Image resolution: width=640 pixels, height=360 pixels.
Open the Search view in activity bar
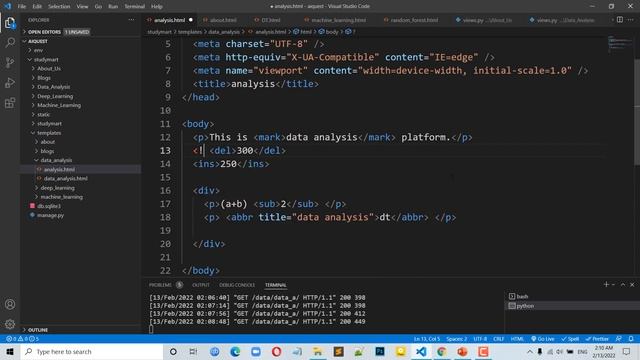tap(10, 42)
